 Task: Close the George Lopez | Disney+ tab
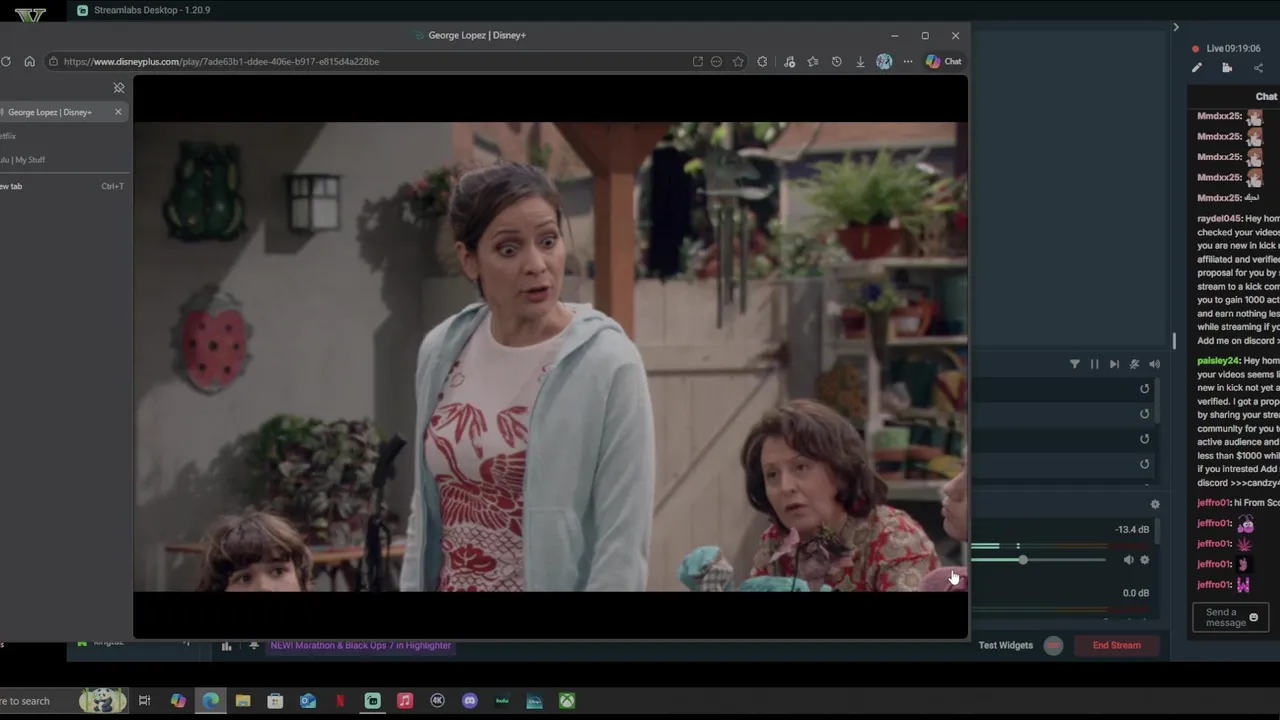point(118,112)
